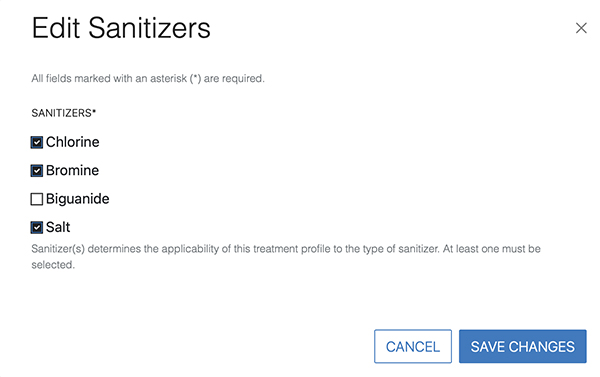600x377 pixels.
Task: Click the parenthesized asterisk in required notice
Action: [x=196, y=79]
